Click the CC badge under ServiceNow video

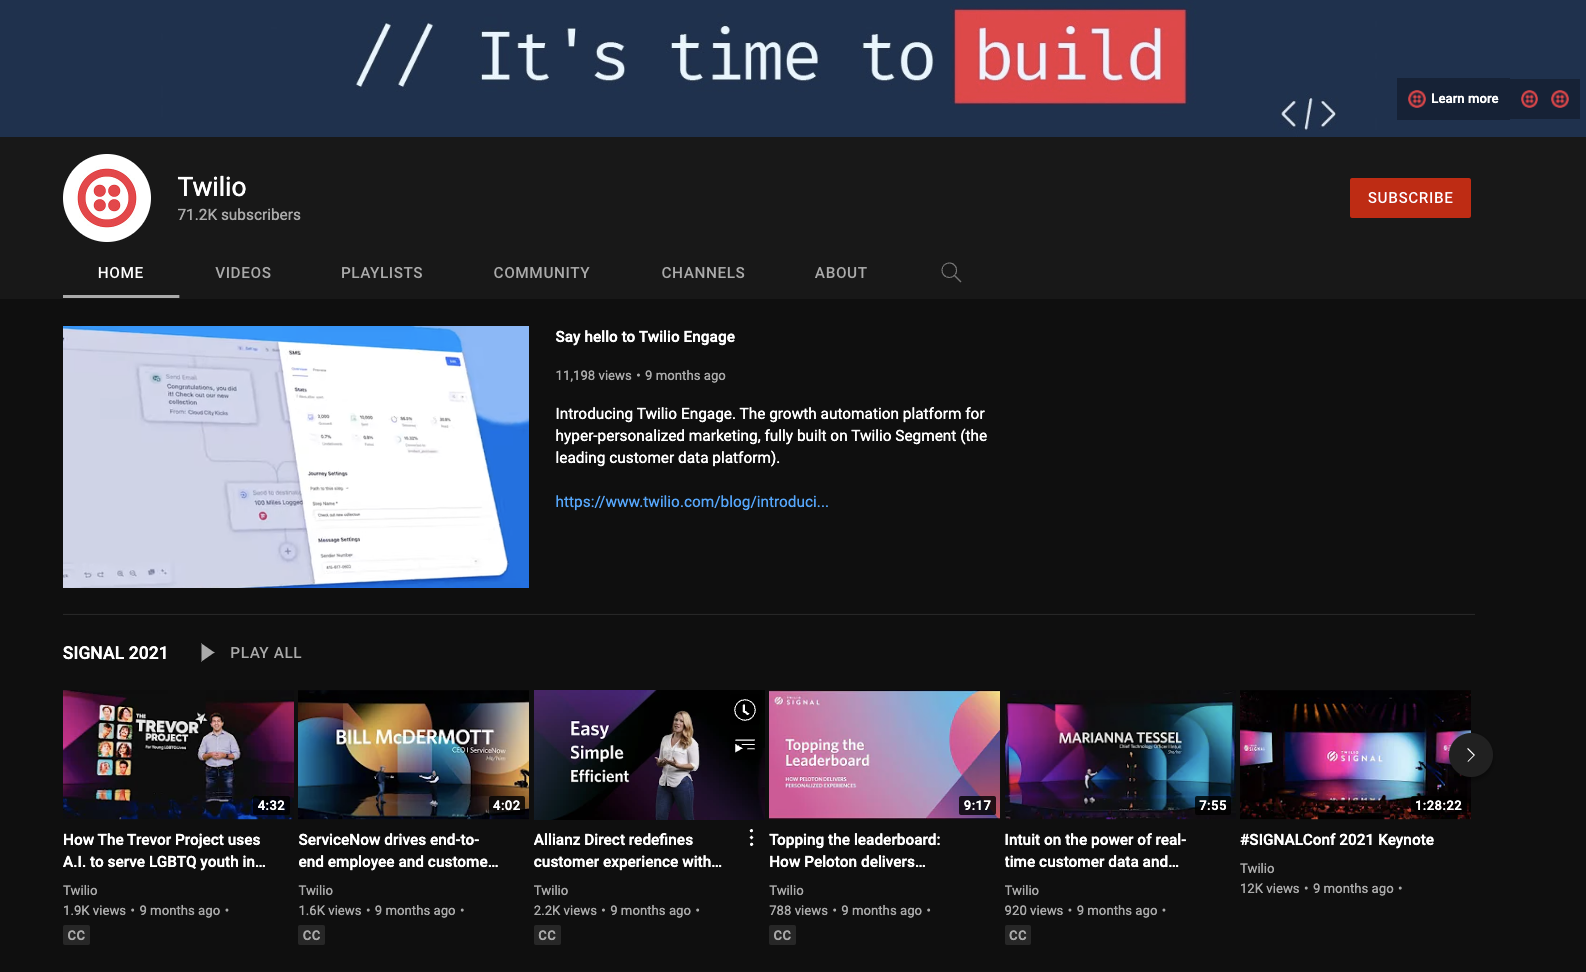click(311, 935)
